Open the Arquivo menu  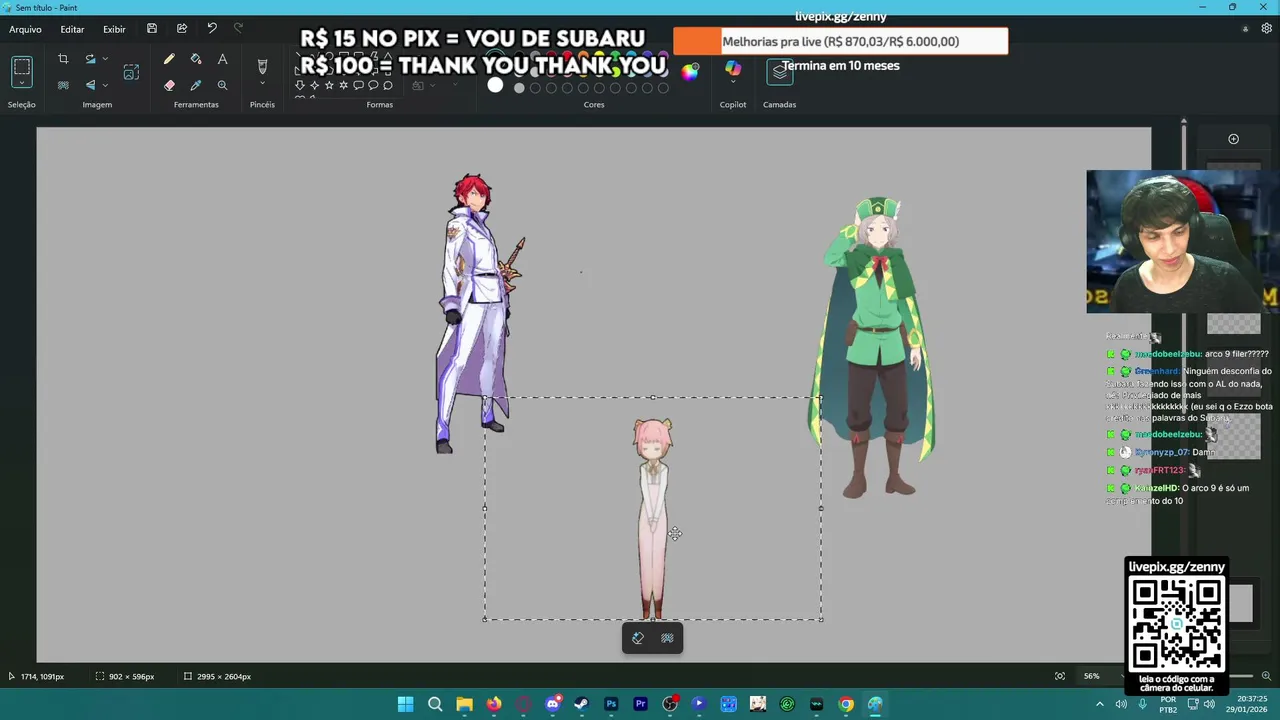tap(25, 29)
